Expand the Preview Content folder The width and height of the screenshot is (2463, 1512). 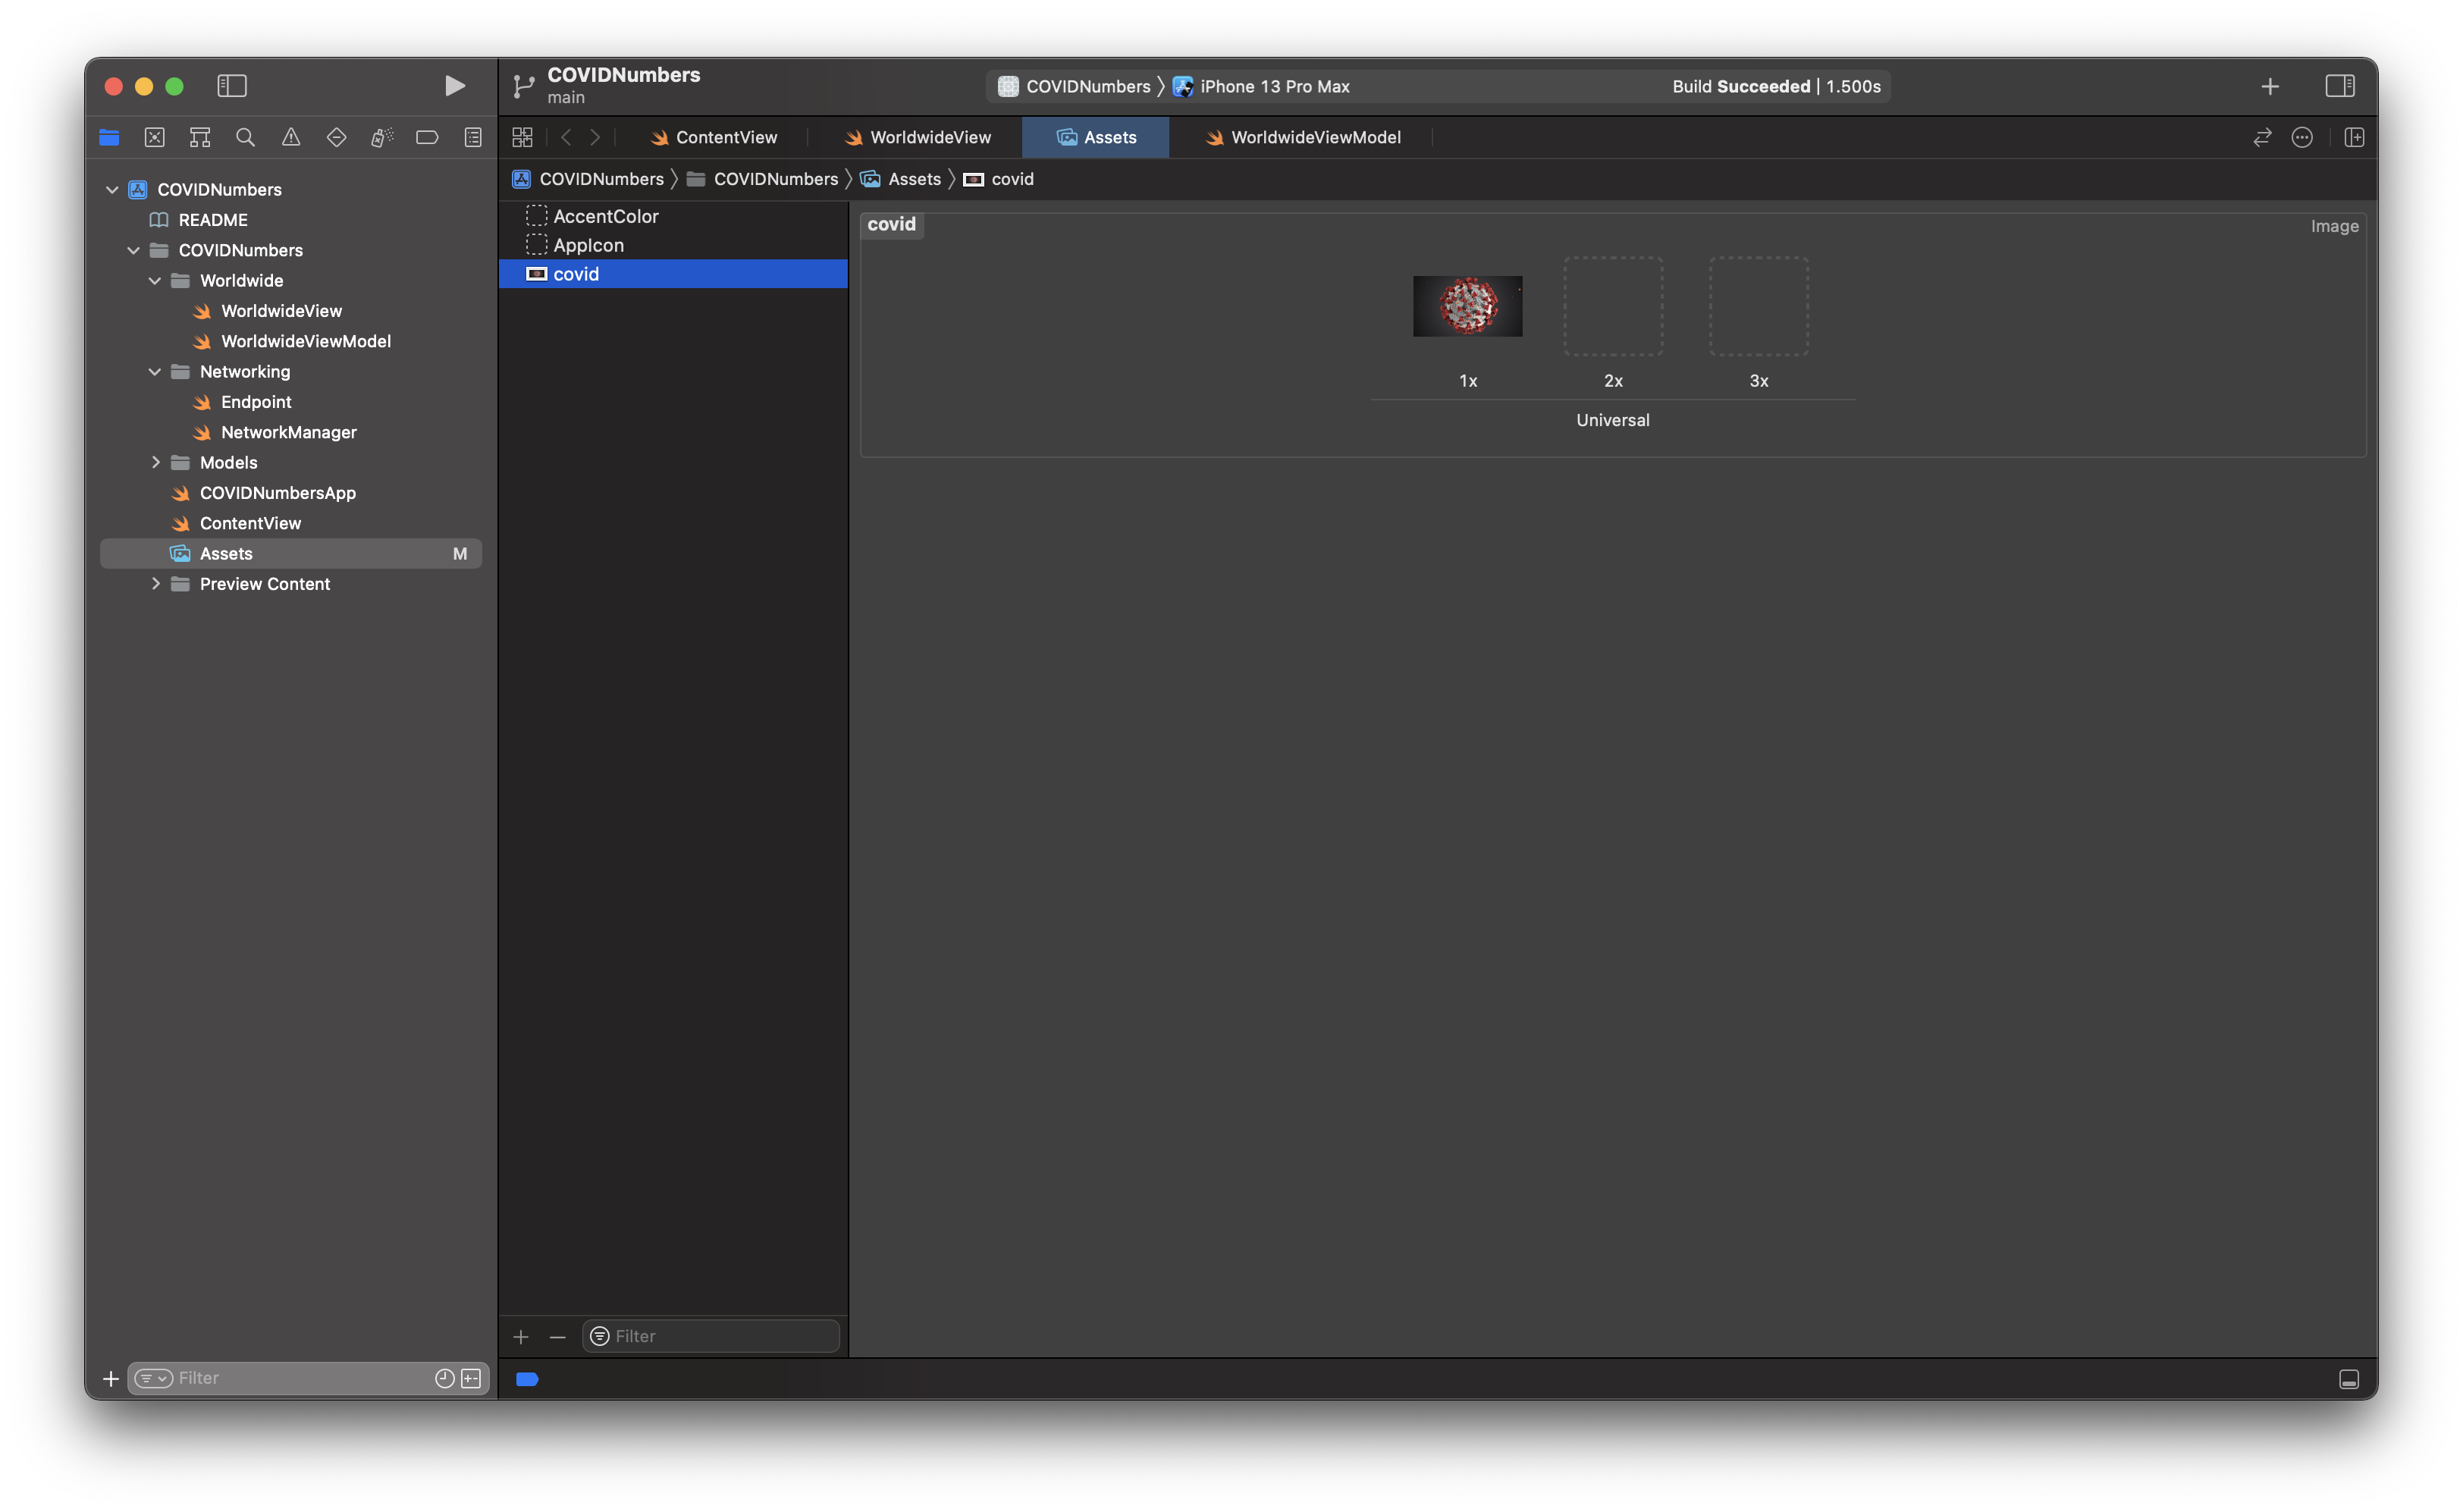click(x=155, y=583)
